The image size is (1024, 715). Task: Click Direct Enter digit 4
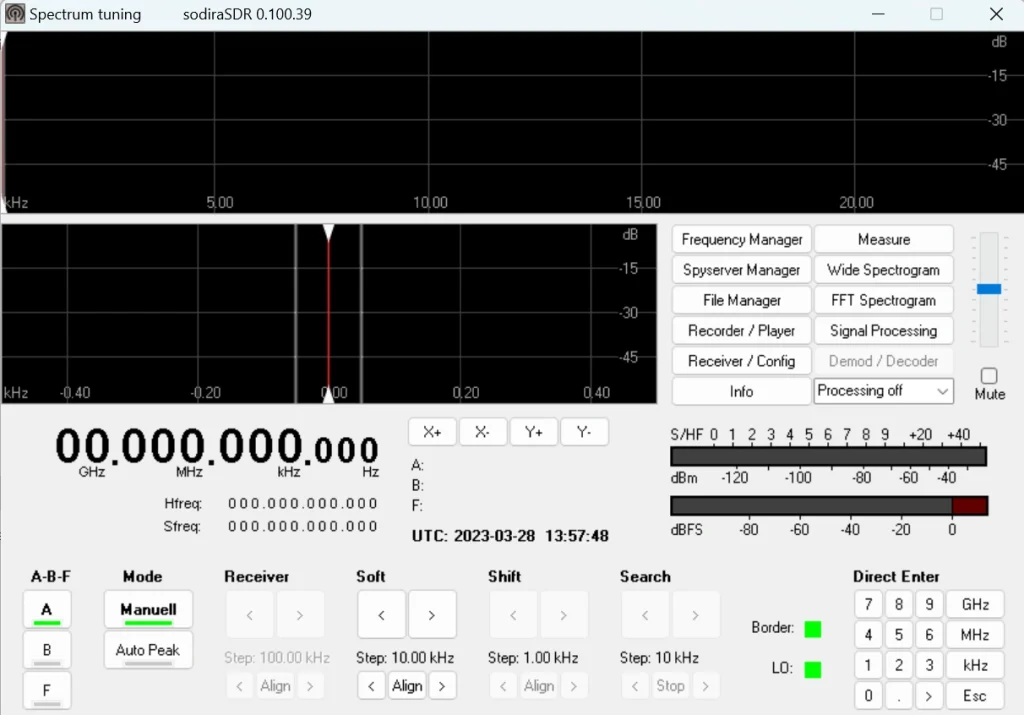point(868,635)
